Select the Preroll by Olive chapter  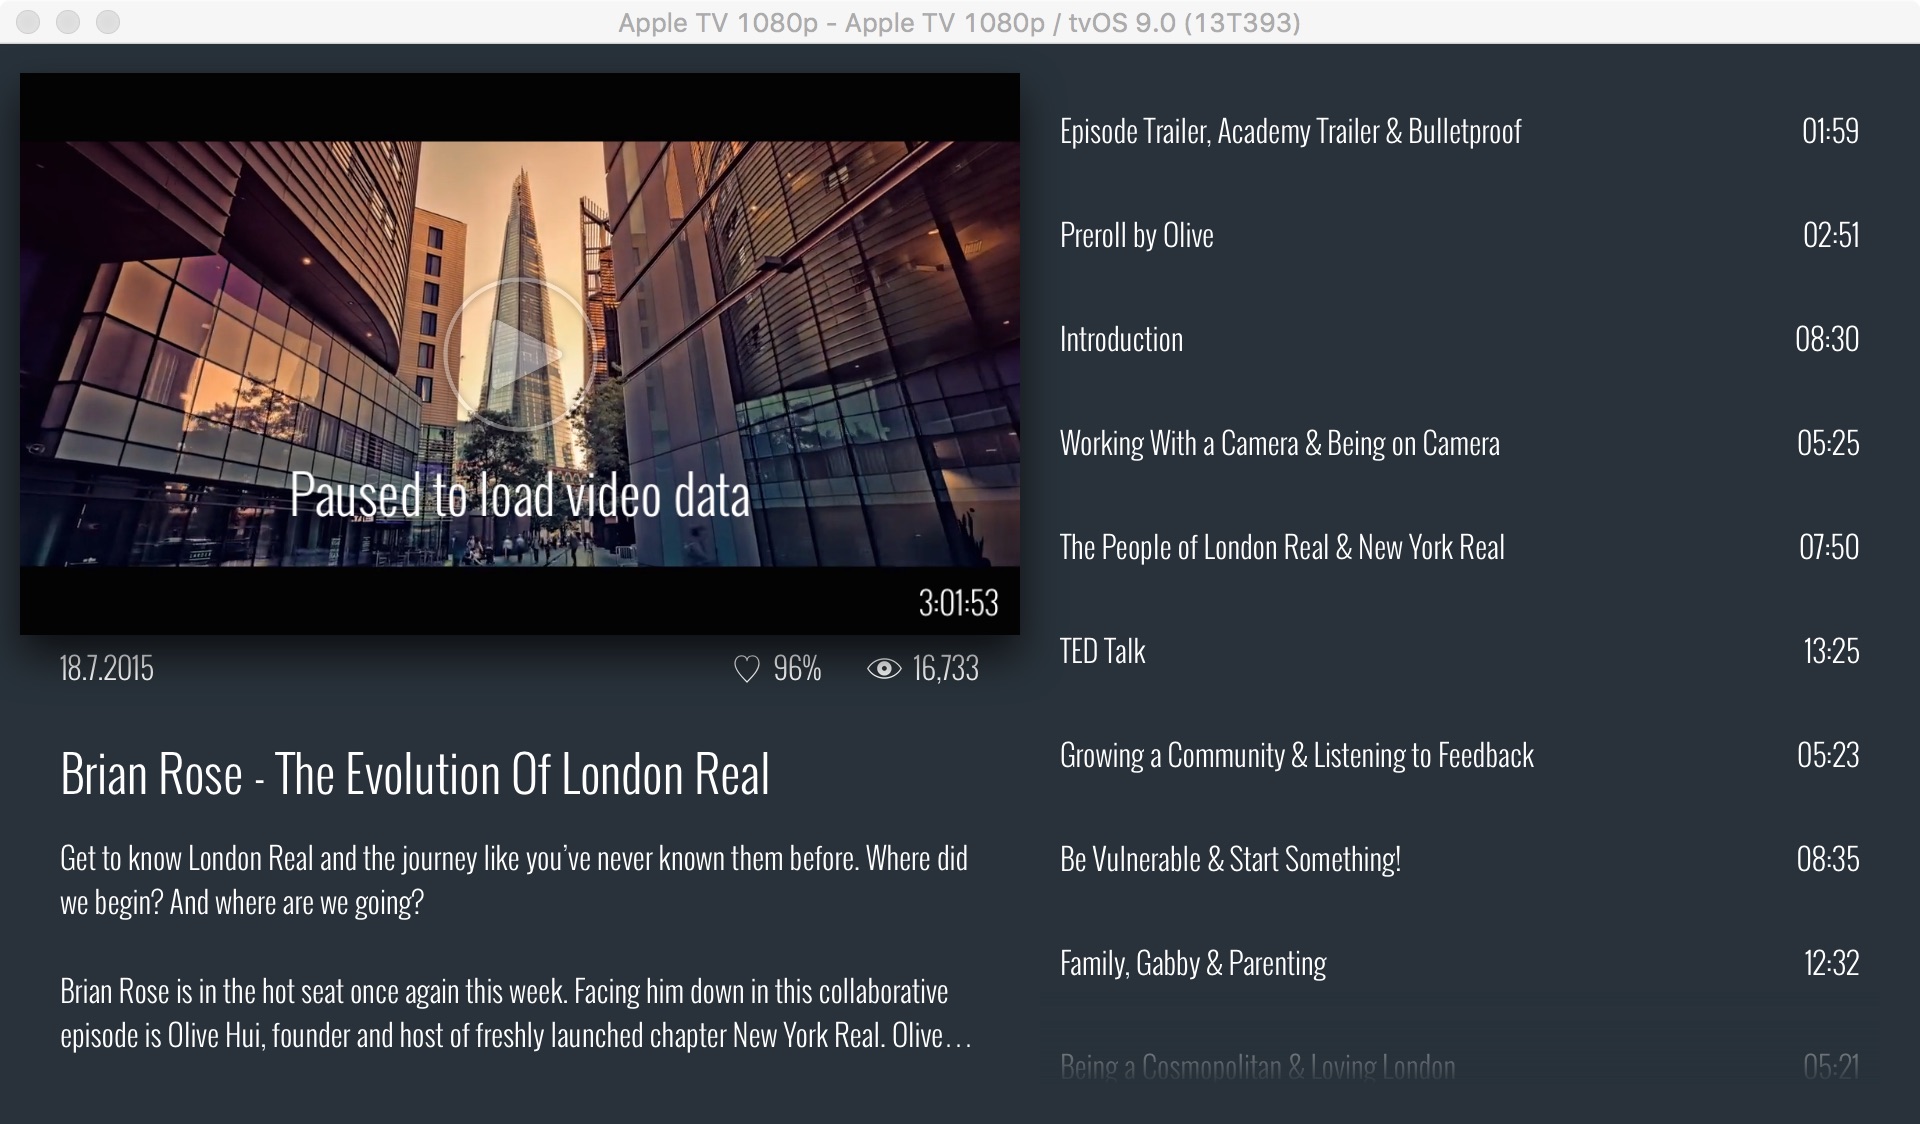(1459, 235)
